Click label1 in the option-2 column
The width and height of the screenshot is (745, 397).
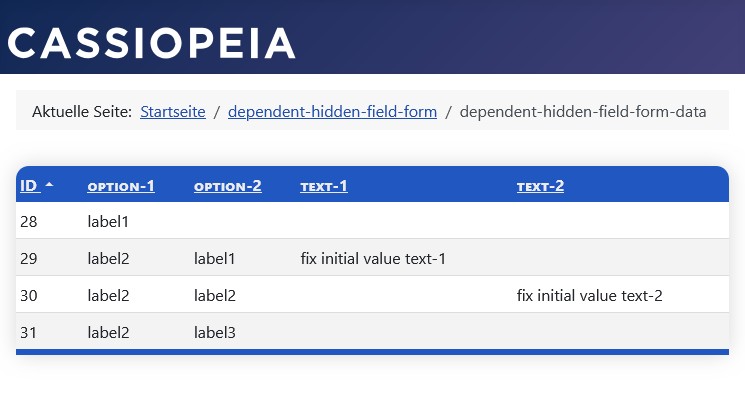coord(214,259)
